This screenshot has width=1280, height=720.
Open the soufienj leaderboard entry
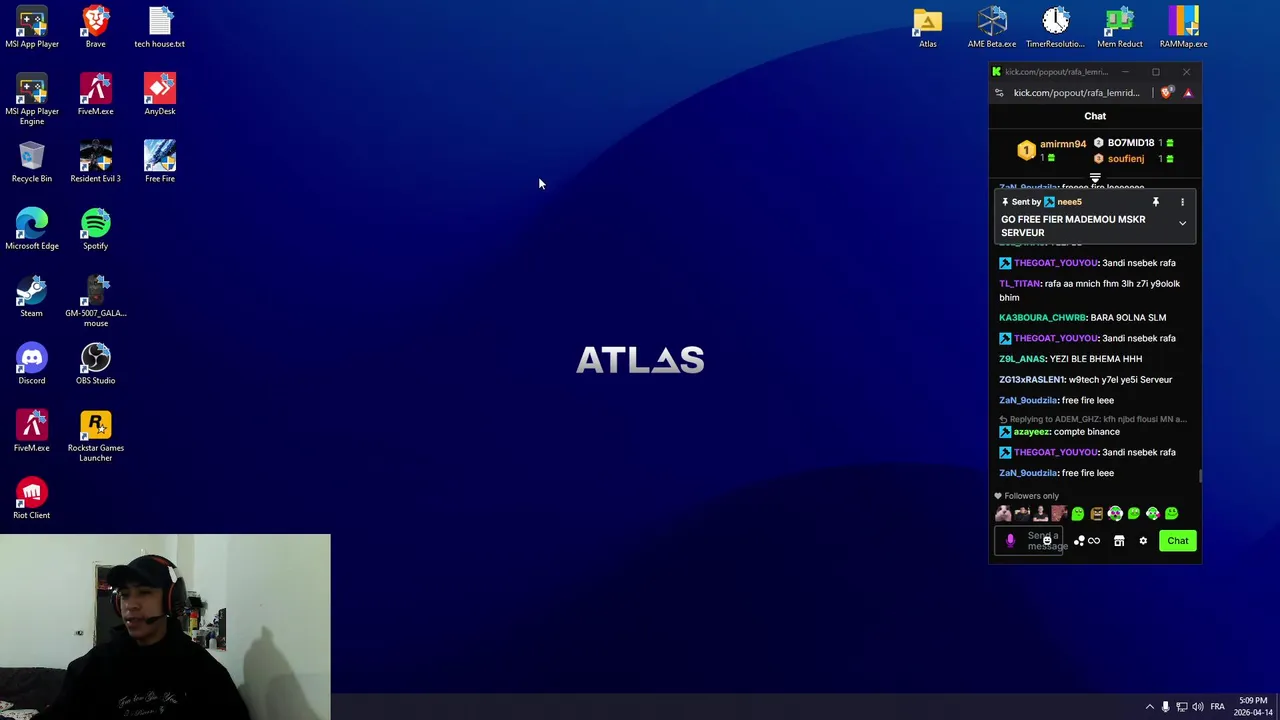click(1133, 159)
